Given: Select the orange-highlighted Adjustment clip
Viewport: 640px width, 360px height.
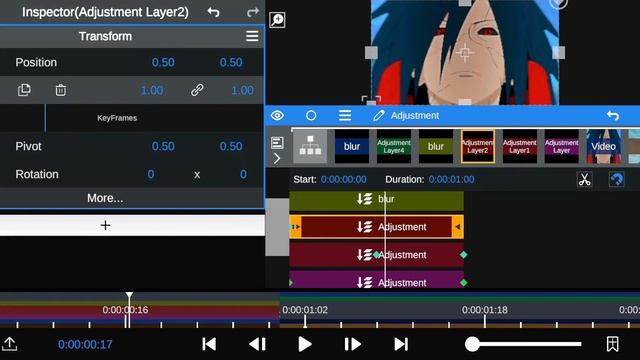Looking at the screenshot, I should pos(376,227).
